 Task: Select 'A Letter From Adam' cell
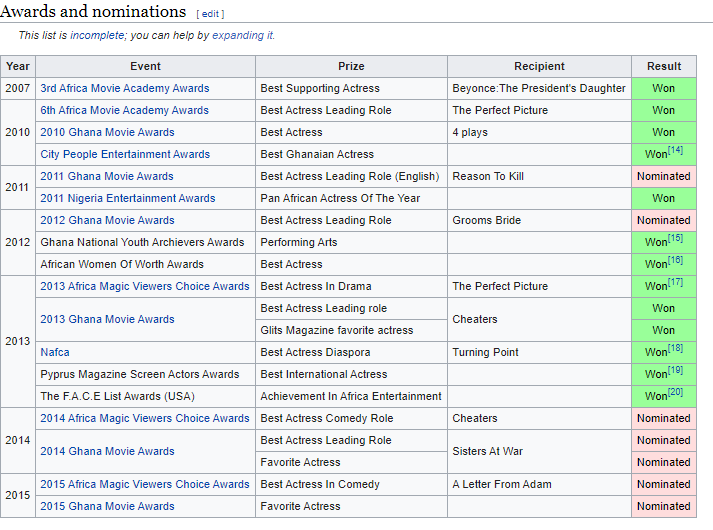(539, 484)
